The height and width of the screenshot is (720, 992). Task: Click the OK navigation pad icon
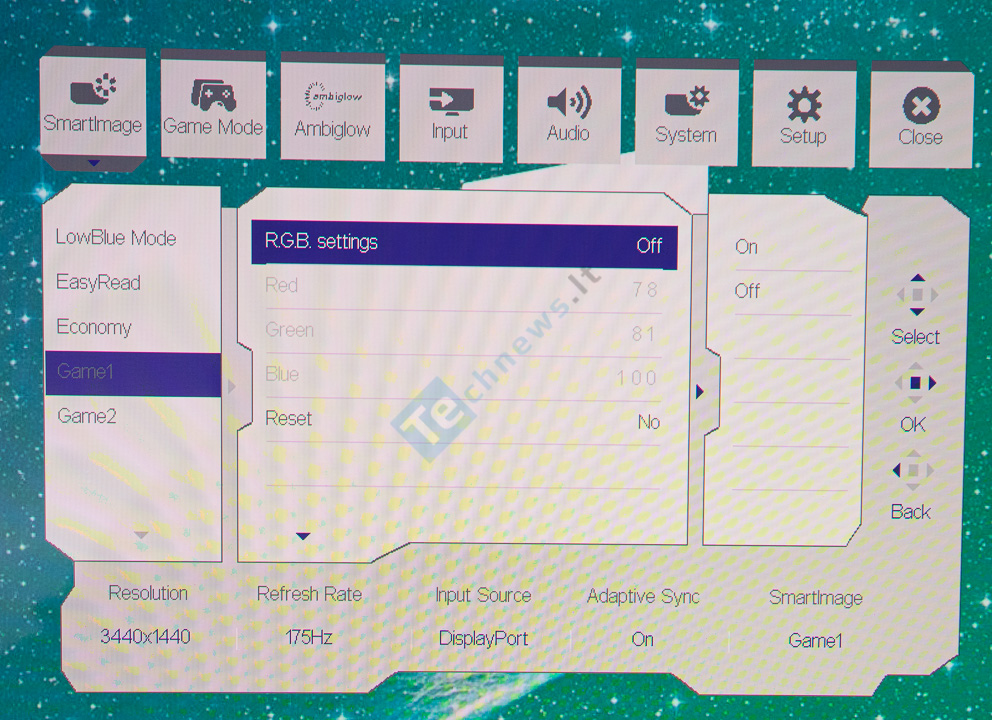coord(915,383)
